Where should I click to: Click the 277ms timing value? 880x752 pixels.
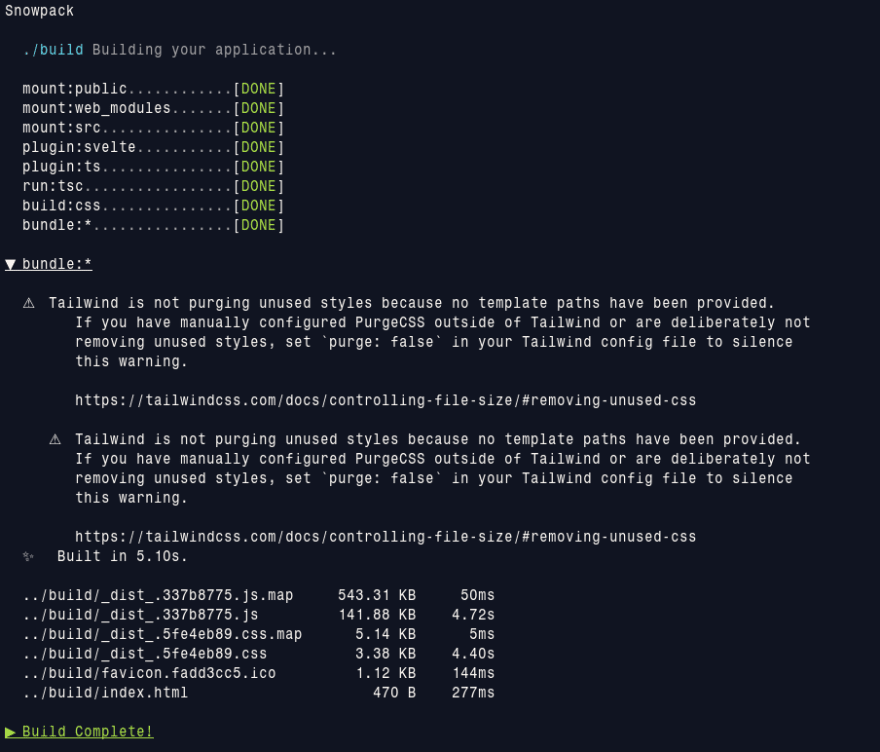473,693
